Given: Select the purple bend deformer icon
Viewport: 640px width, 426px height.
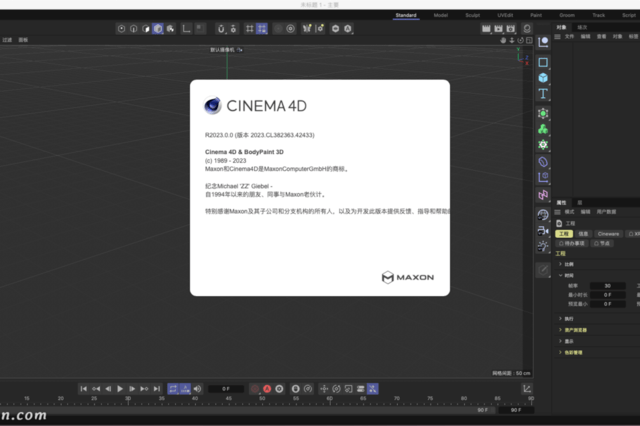Looking at the screenshot, I should pyautogui.click(x=543, y=162).
